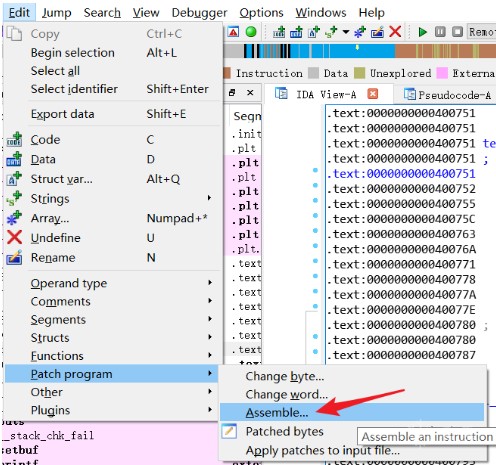Choose Select all menu entry
The width and height of the screenshot is (496, 465).
tap(113, 71)
